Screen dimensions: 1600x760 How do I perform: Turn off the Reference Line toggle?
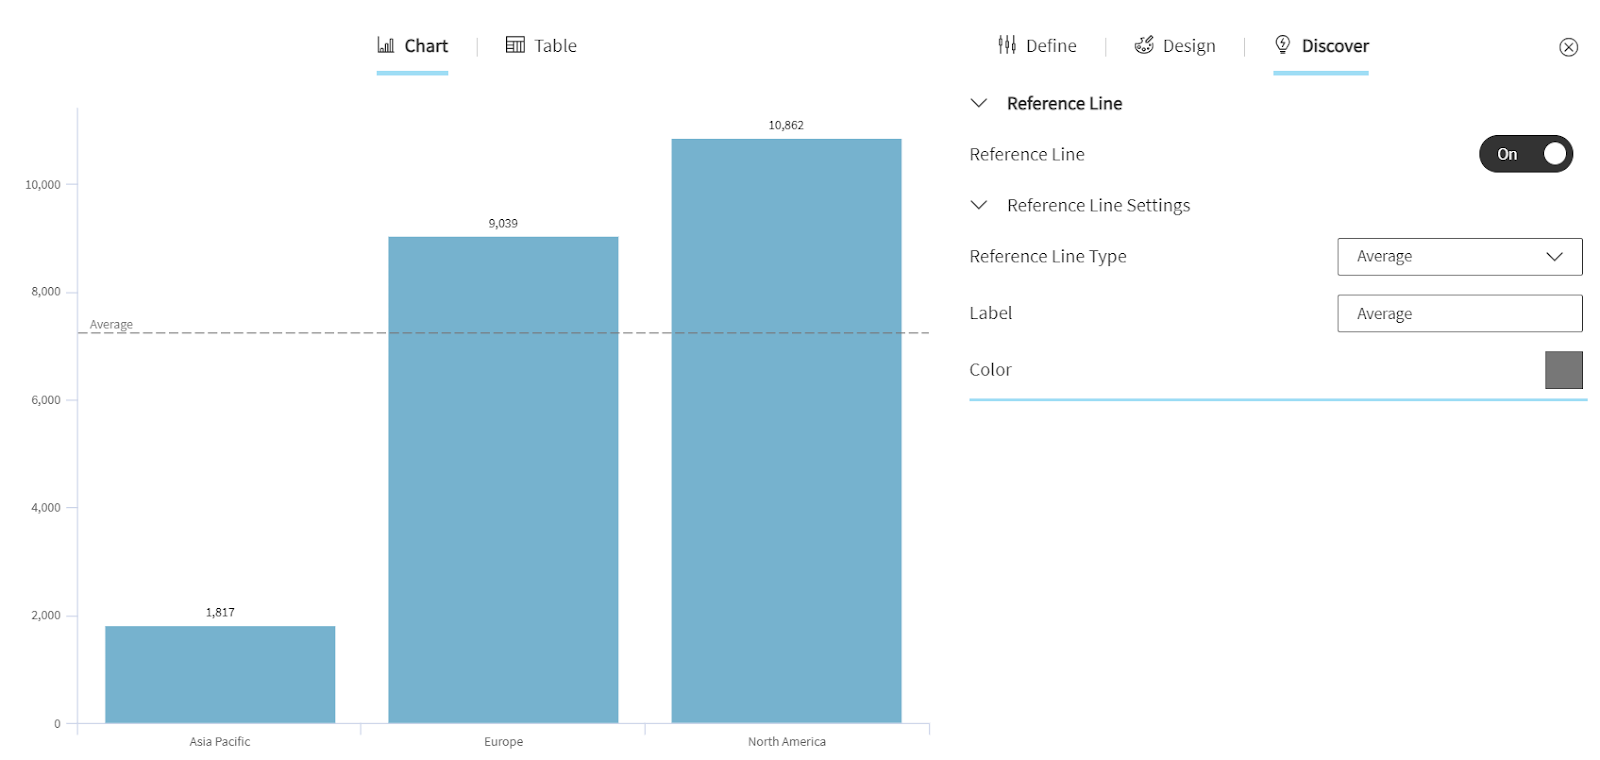tap(1525, 154)
